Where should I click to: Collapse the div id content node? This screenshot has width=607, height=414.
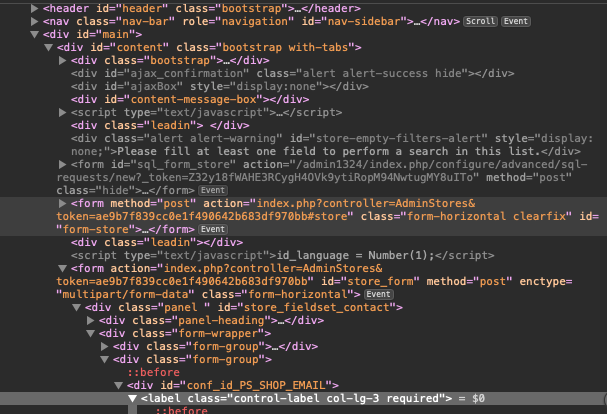(x=48, y=48)
